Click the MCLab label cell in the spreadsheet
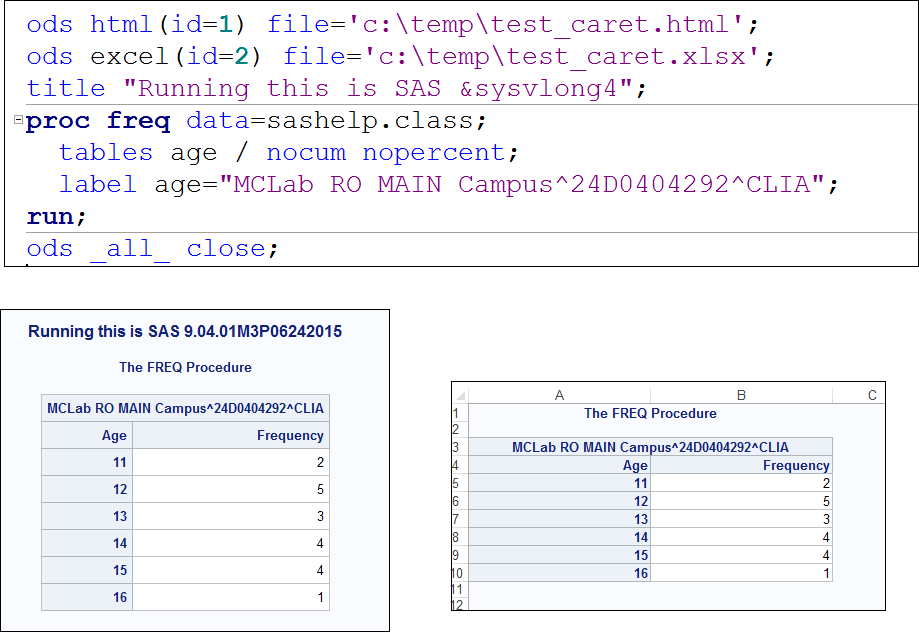 pos(650,447)
